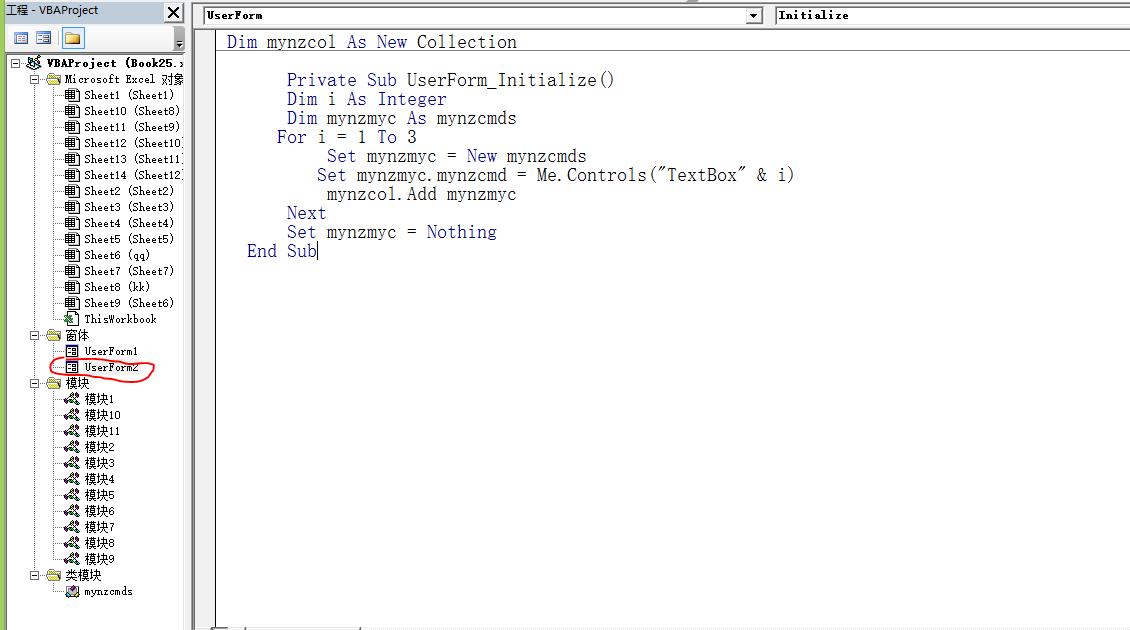Select 模块4 module in tree
Image resolution: width=1130 pixels, height=630 pixels.
(x=99, y=479)
